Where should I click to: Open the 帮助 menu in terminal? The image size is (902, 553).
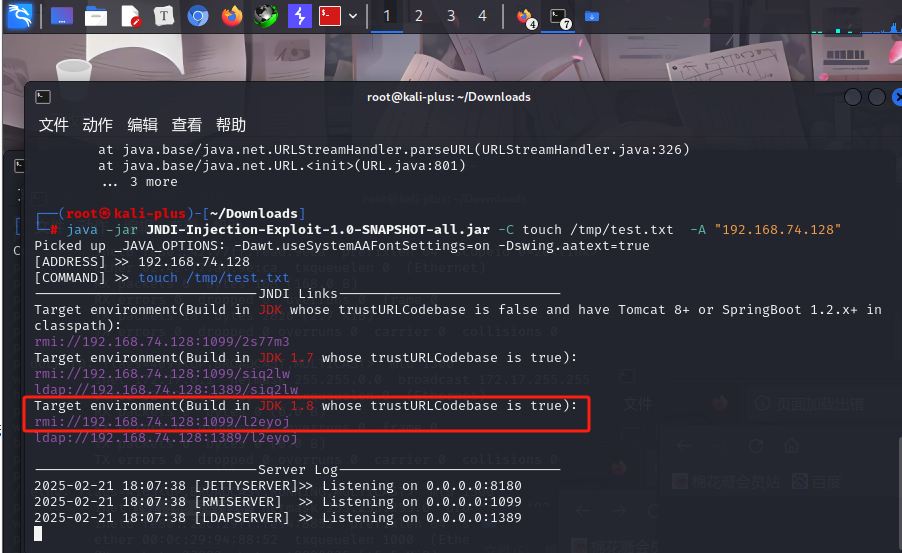(231, 125)
